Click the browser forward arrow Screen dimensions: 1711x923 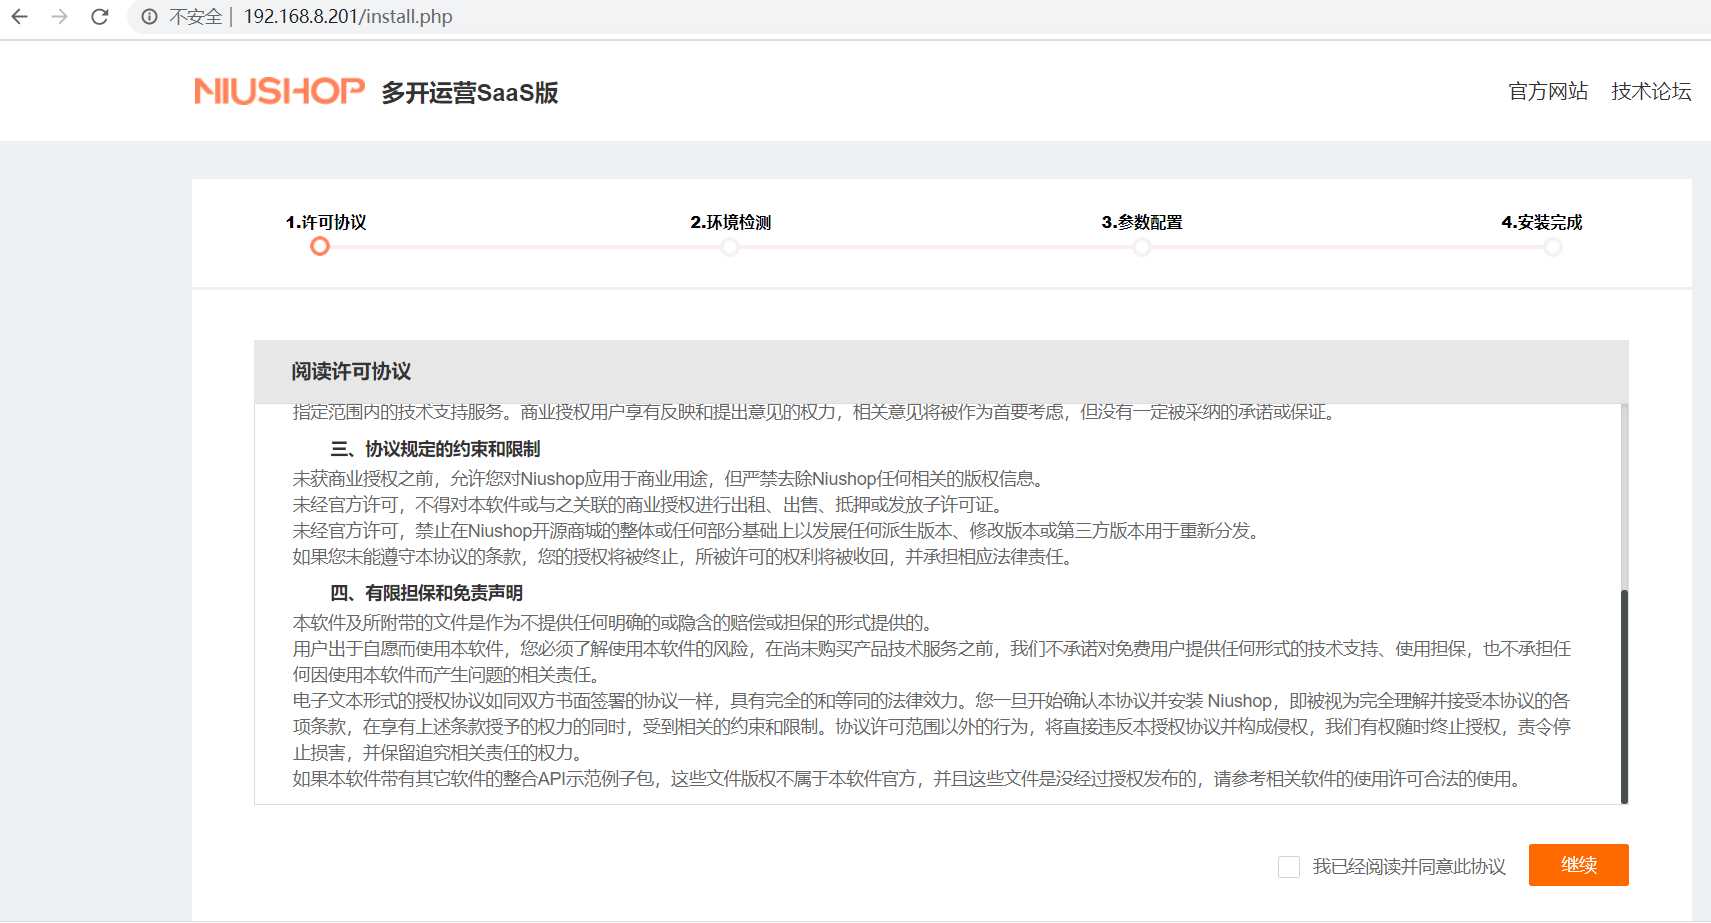click(59, 17)
